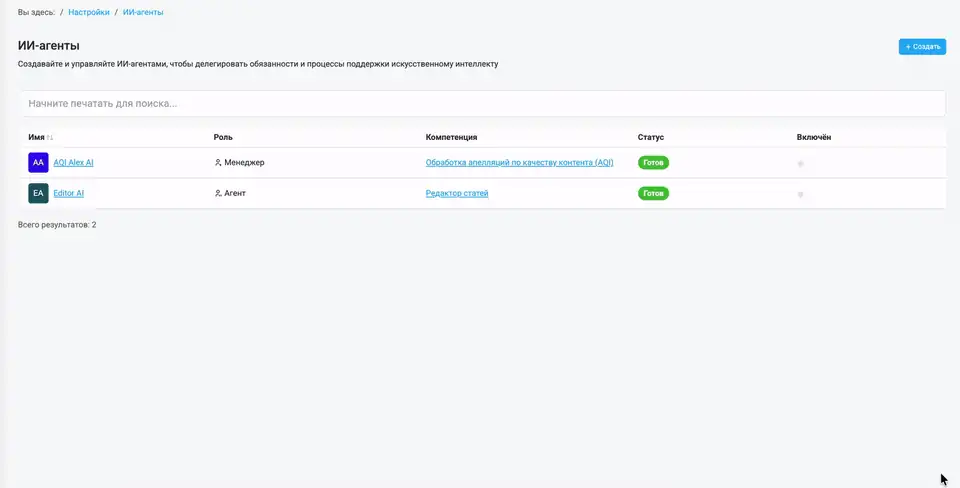Click the EA avatar for Editor AI
The width and height of the screenshot is (960, 488).
pos(38,193)
